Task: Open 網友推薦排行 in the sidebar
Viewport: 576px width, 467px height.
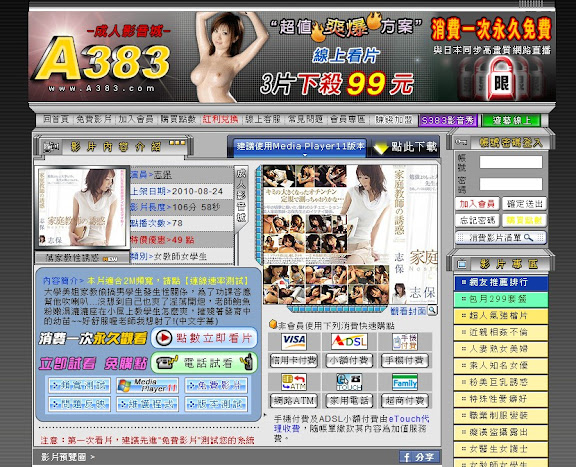Action: [x=501, y=283]
